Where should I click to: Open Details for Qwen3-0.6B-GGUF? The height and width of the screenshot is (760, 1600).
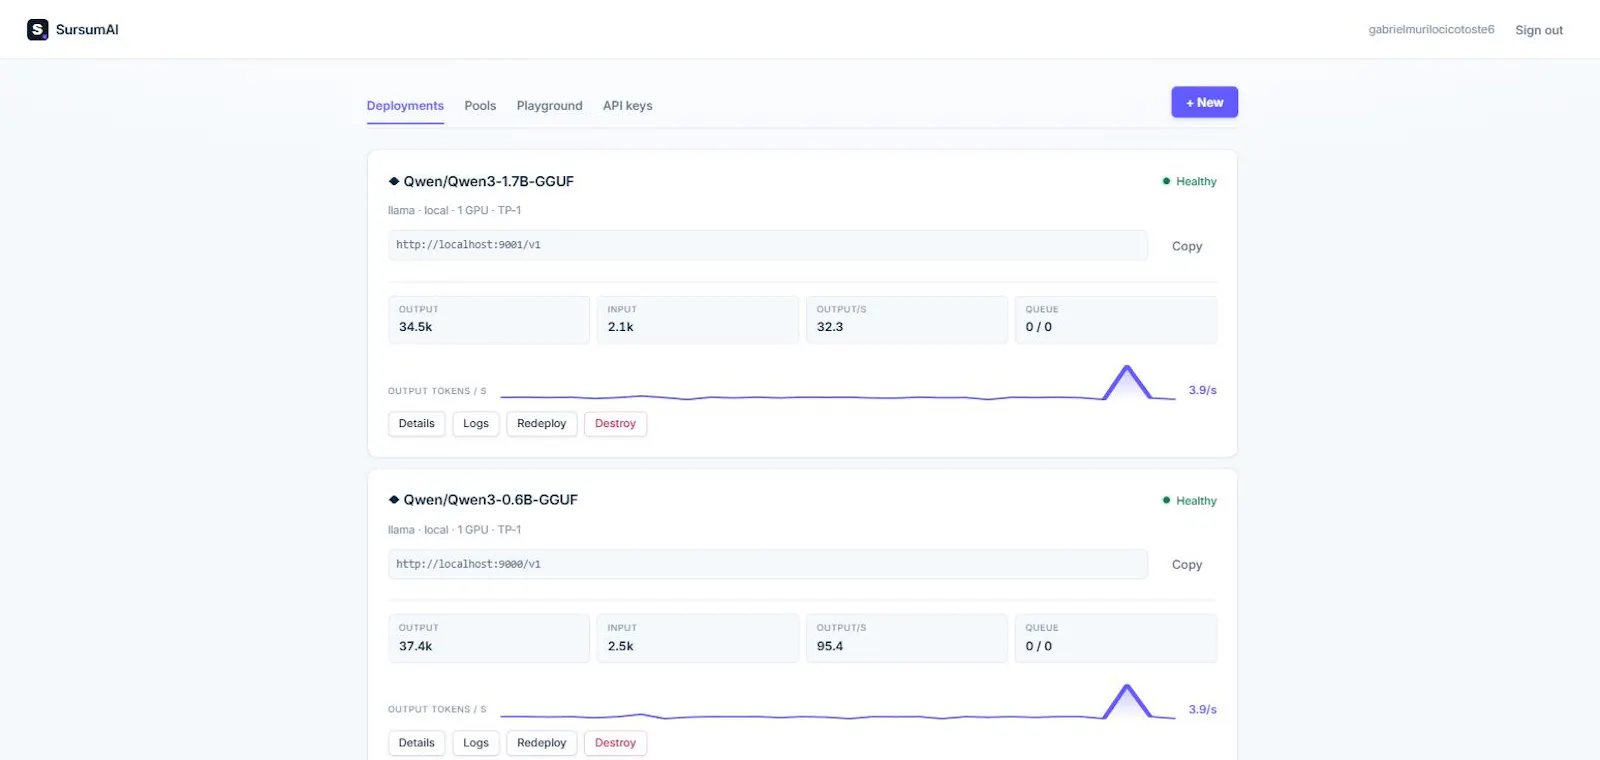click(416, 743)
